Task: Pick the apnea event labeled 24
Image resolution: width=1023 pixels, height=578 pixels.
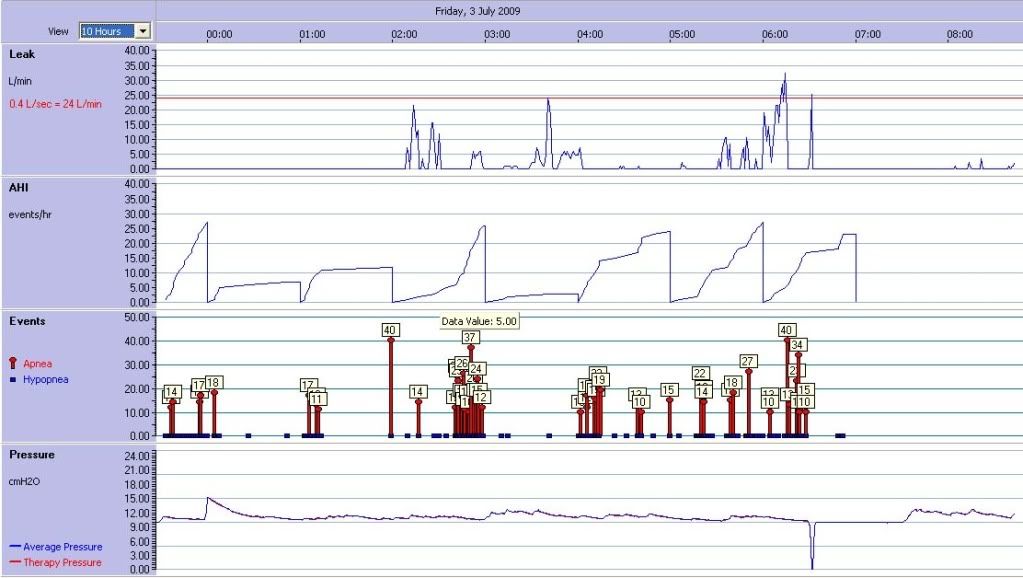Action: pos(477,369)
